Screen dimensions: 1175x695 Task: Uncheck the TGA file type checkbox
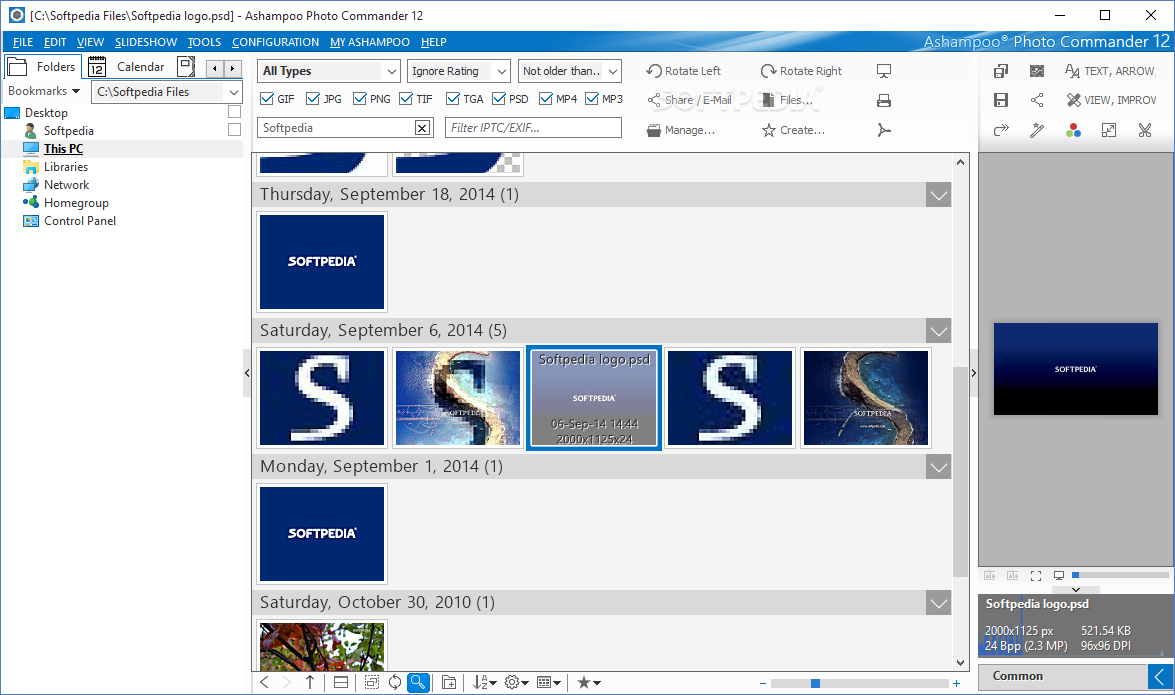click(453, 99)
